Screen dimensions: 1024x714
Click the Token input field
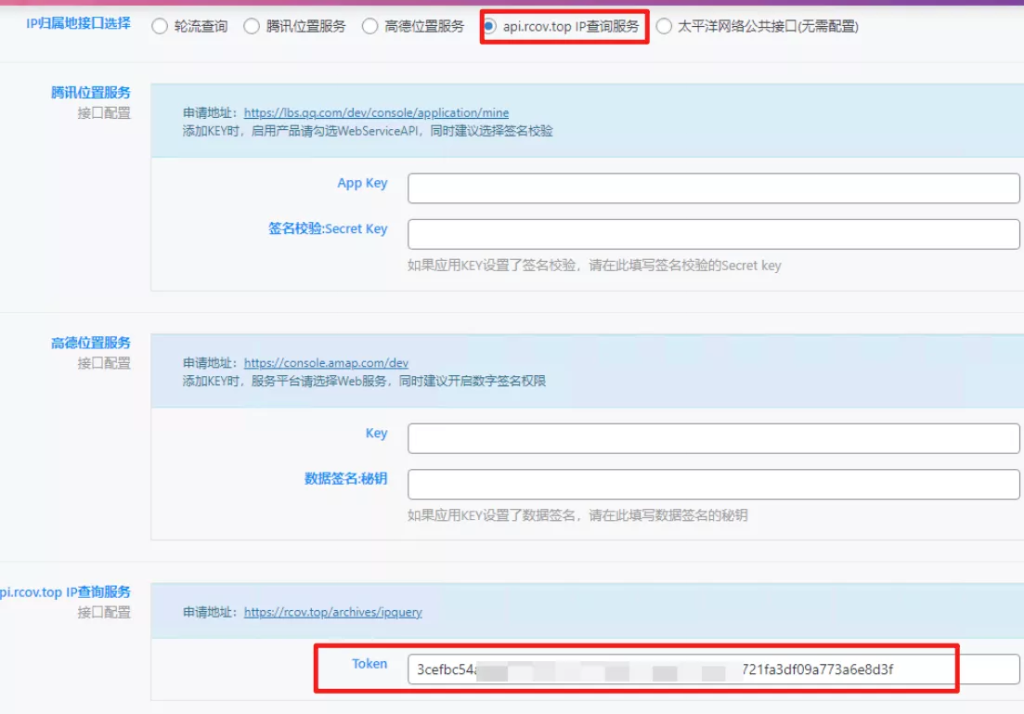tap(713, 670)
